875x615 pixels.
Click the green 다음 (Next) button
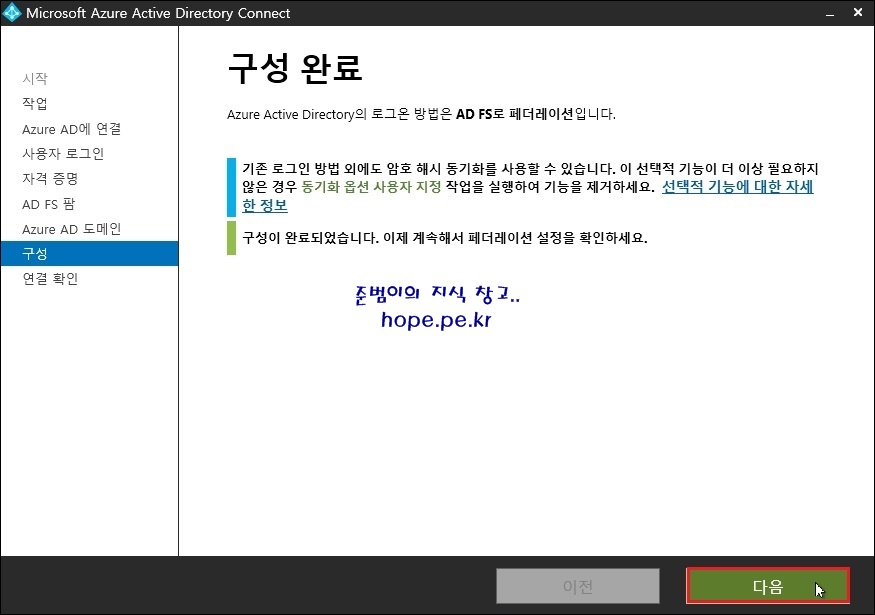pos(768,585)
